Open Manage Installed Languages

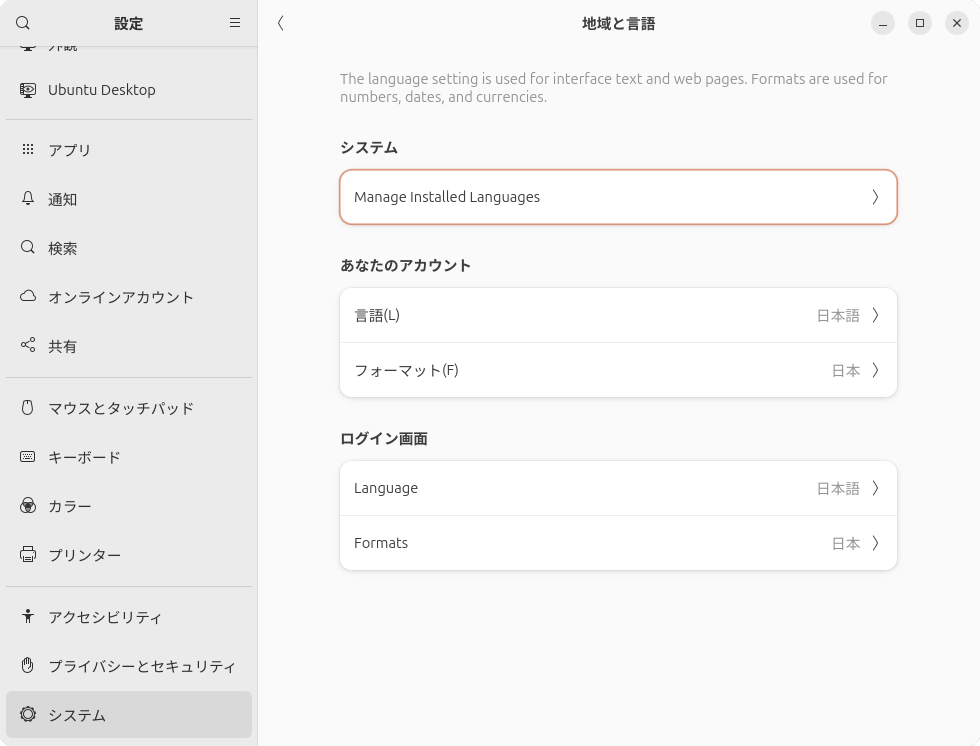click(618, 197)
